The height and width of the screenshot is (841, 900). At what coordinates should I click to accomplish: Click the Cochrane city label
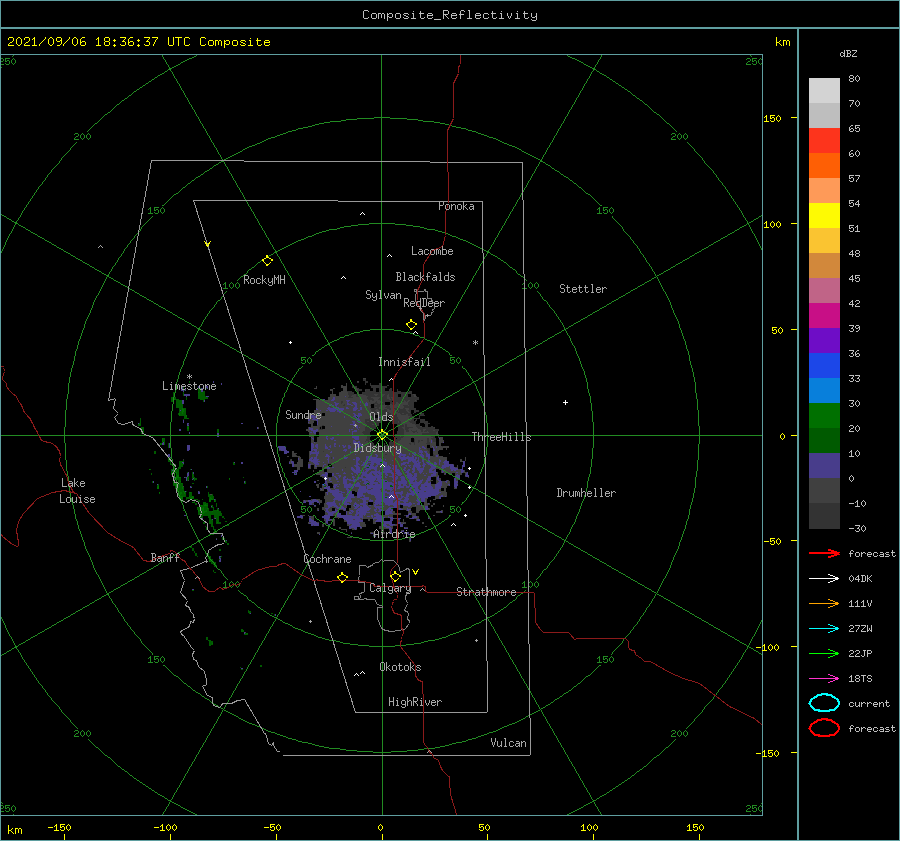[327, 559]
